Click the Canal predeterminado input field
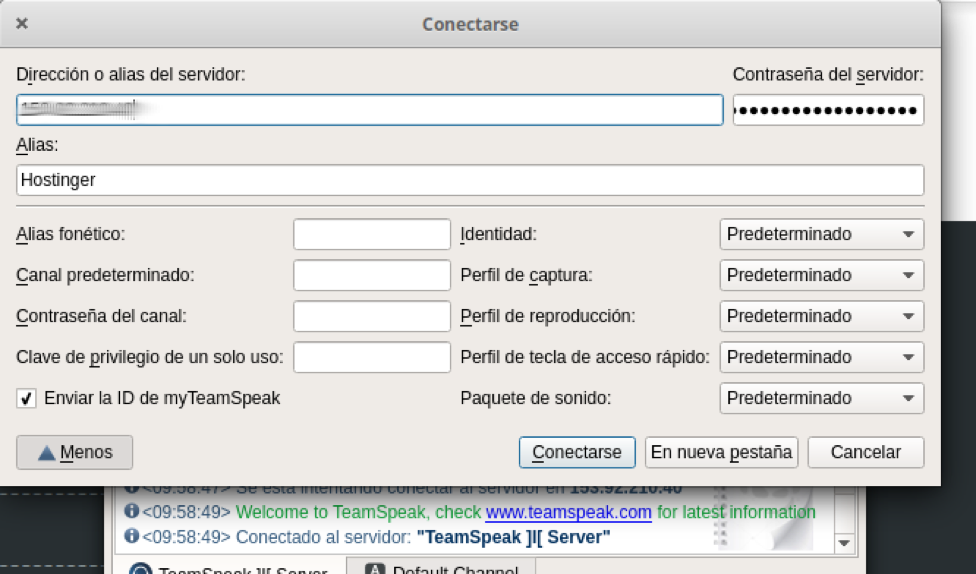 coord(371,275)
